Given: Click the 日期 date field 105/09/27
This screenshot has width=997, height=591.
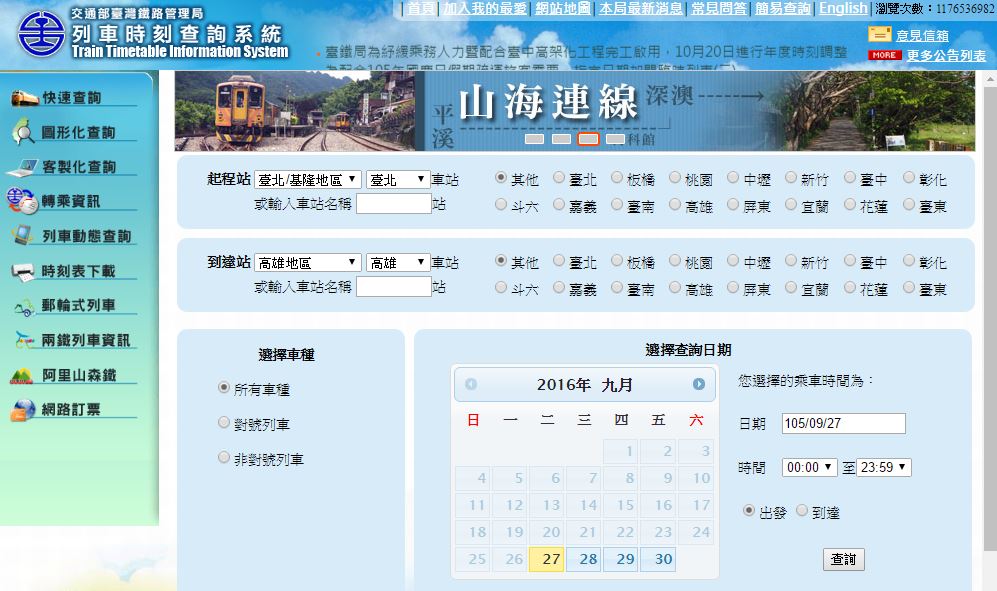Looking at the screenshot, I should click(844, 423).
